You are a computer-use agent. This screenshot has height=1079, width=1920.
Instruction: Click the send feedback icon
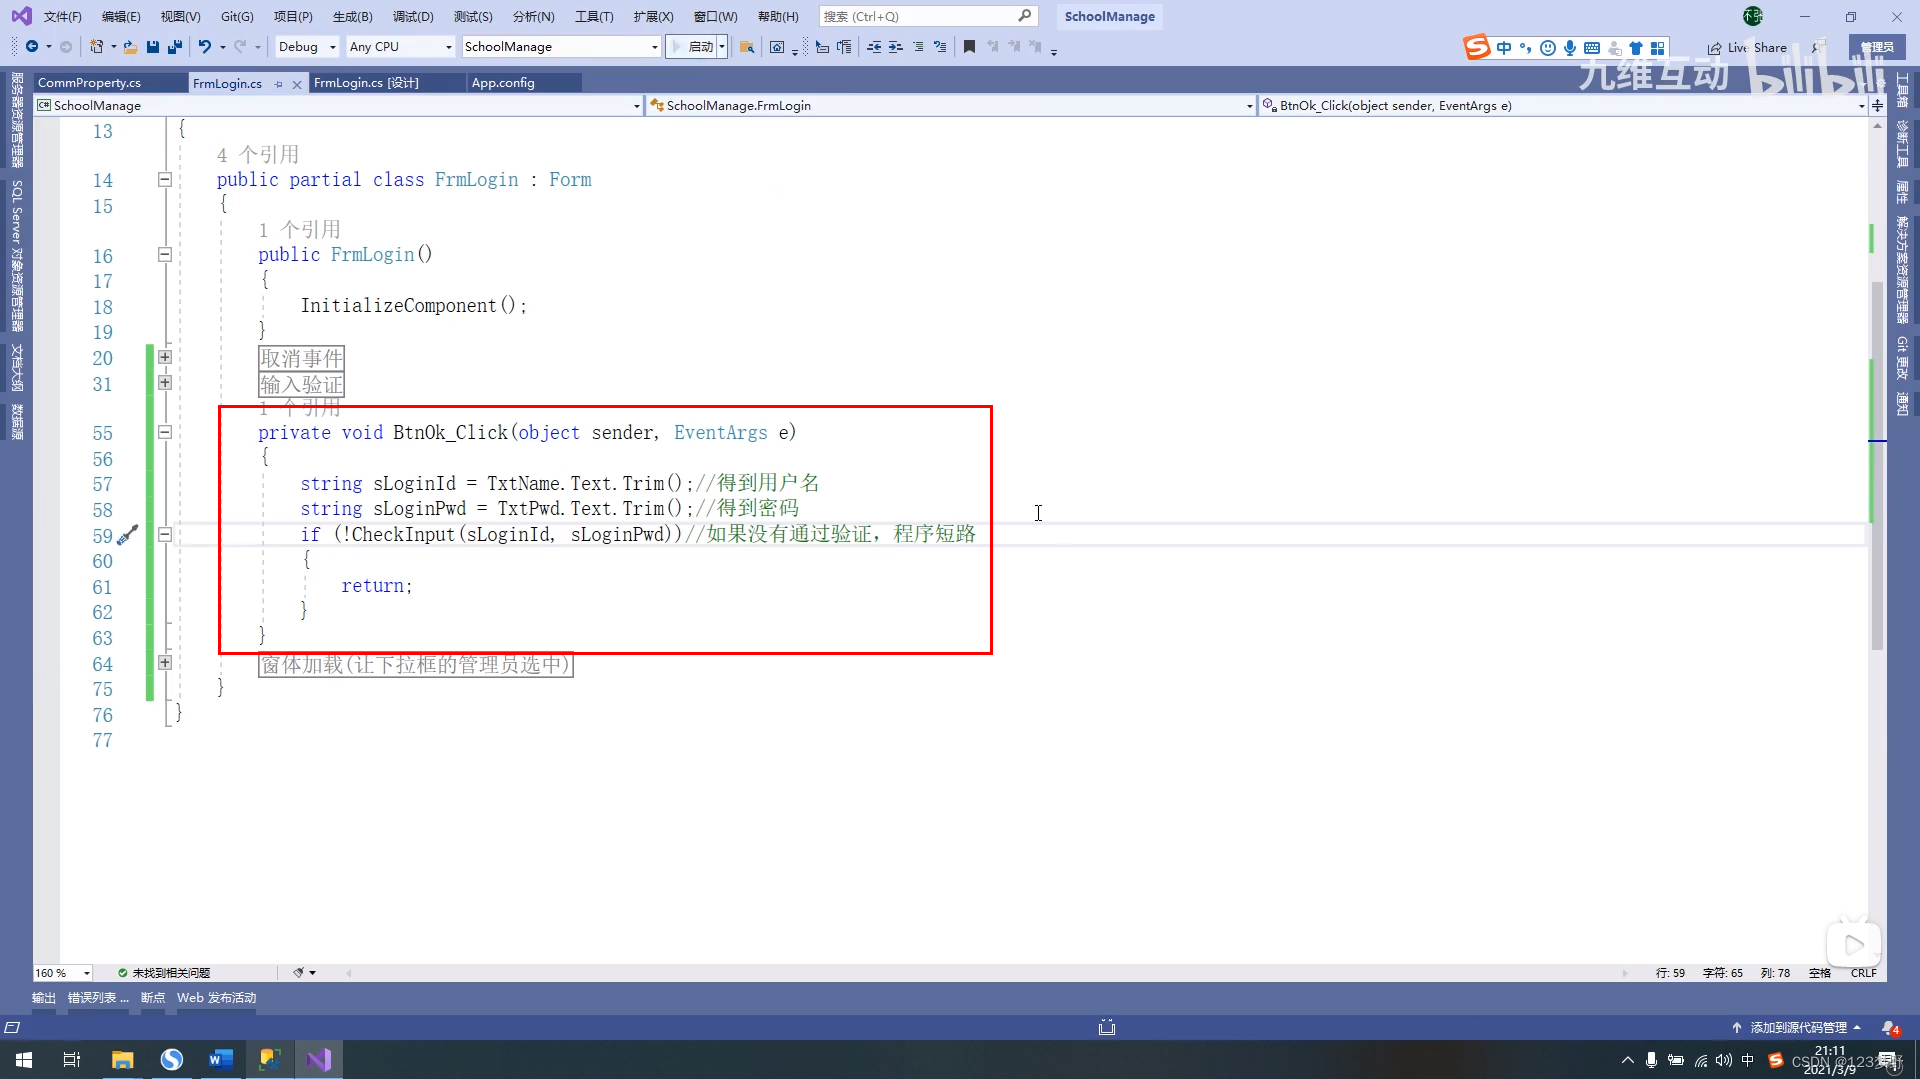point(1817,47)
